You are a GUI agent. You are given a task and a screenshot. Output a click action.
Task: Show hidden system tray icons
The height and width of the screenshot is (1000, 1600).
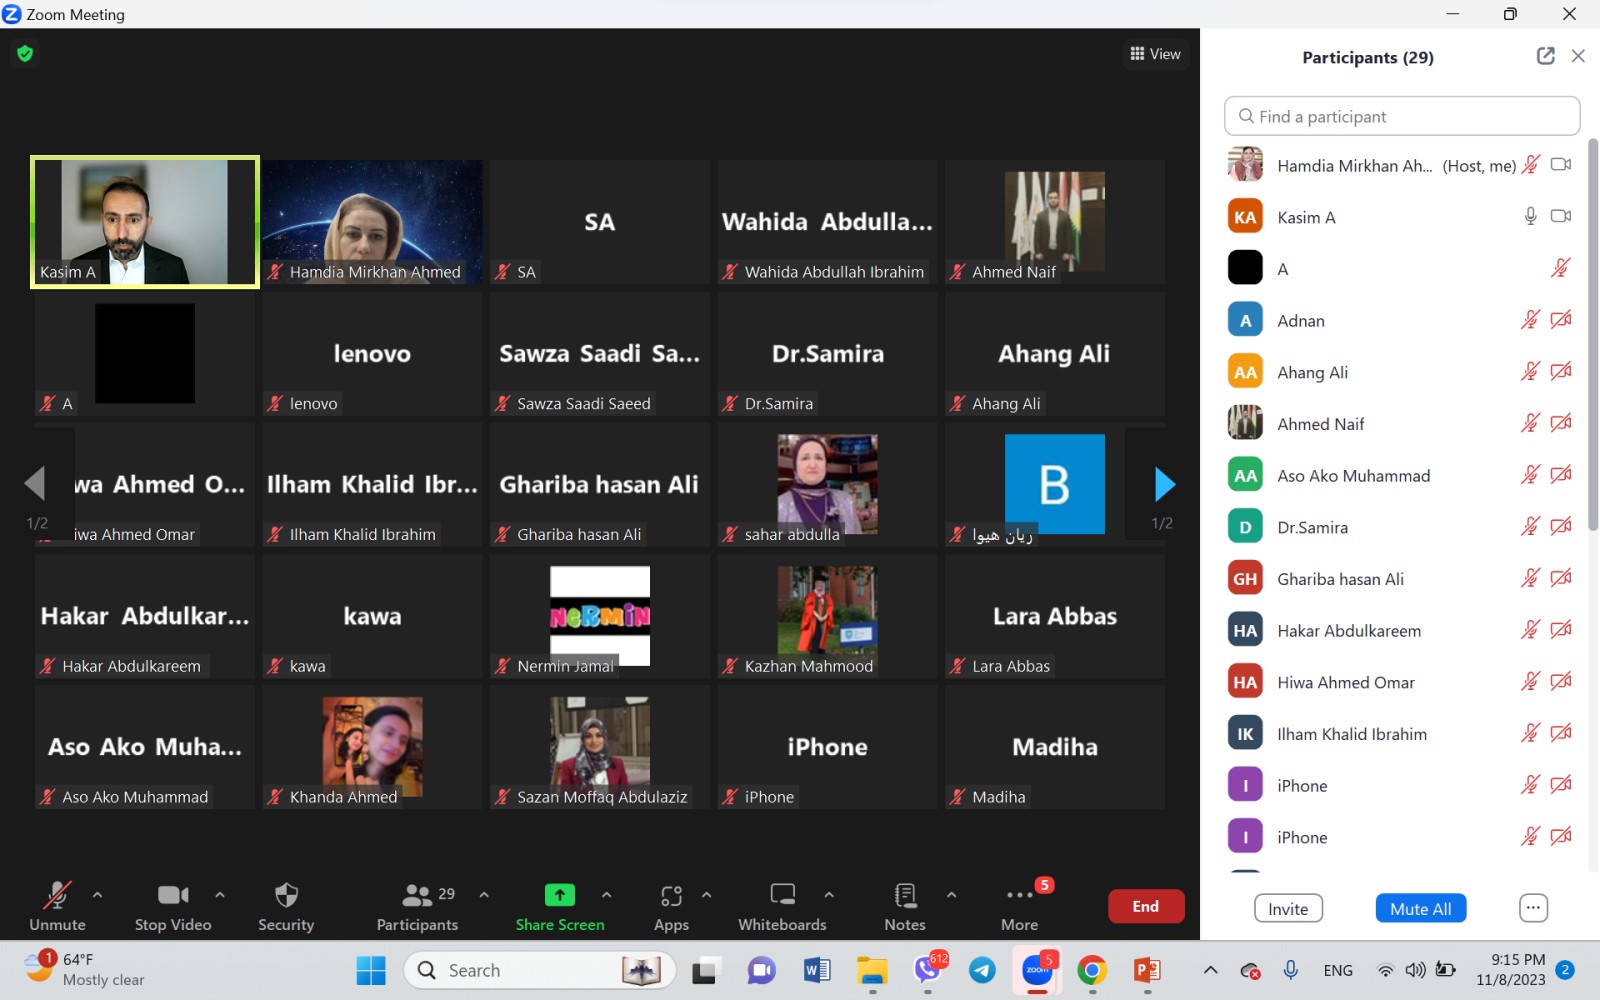pyautogui.click(x=1210, y=970)
